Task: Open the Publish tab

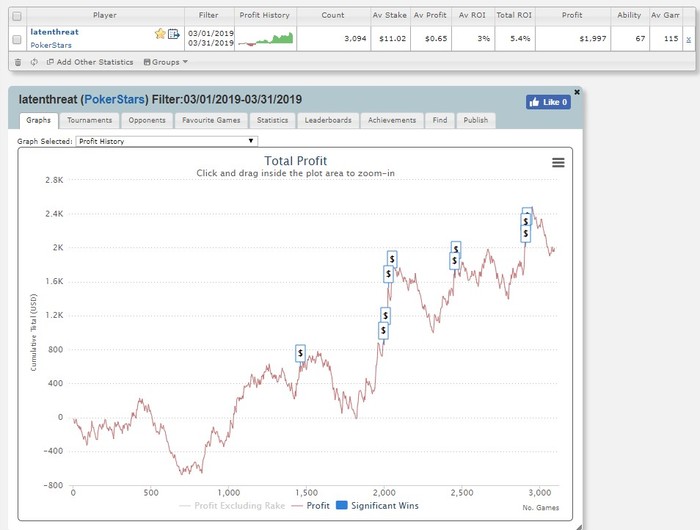Action: [x=475, y=120]
